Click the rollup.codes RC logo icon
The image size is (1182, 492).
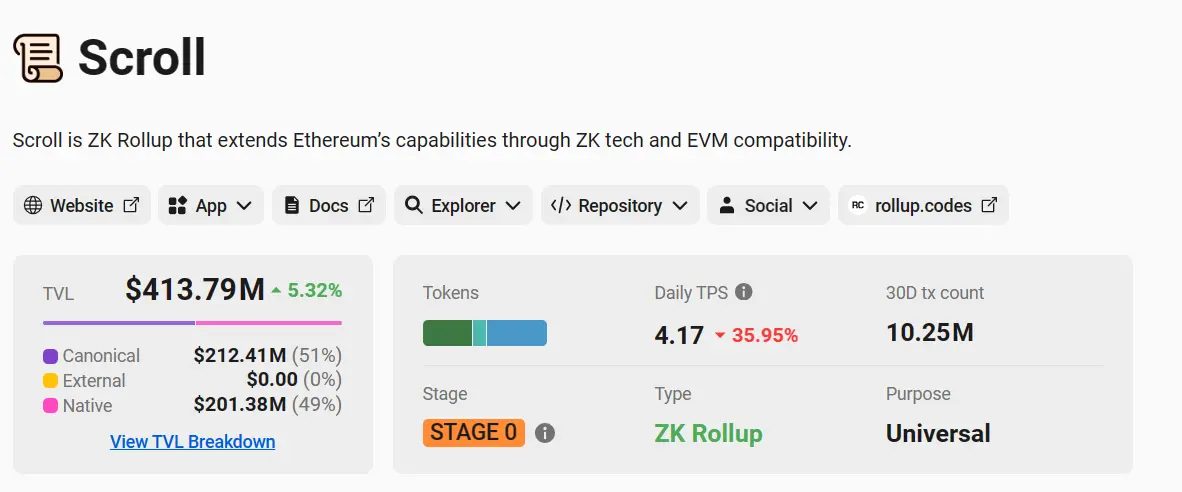click(x=858, y=206)
